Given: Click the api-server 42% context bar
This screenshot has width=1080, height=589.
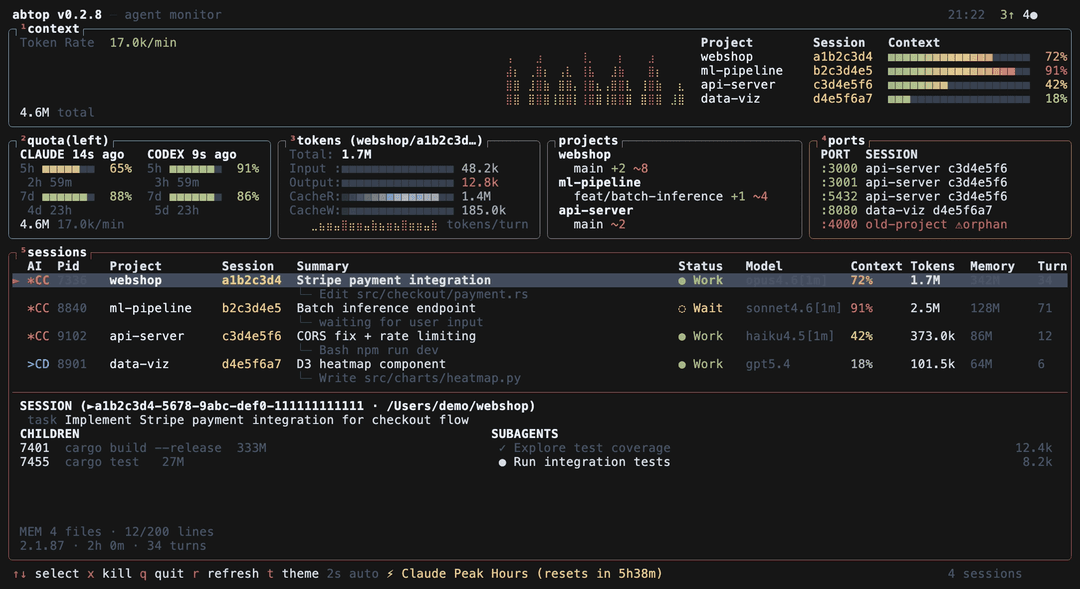Looking at the screenshot, I should tap(959, 85).
